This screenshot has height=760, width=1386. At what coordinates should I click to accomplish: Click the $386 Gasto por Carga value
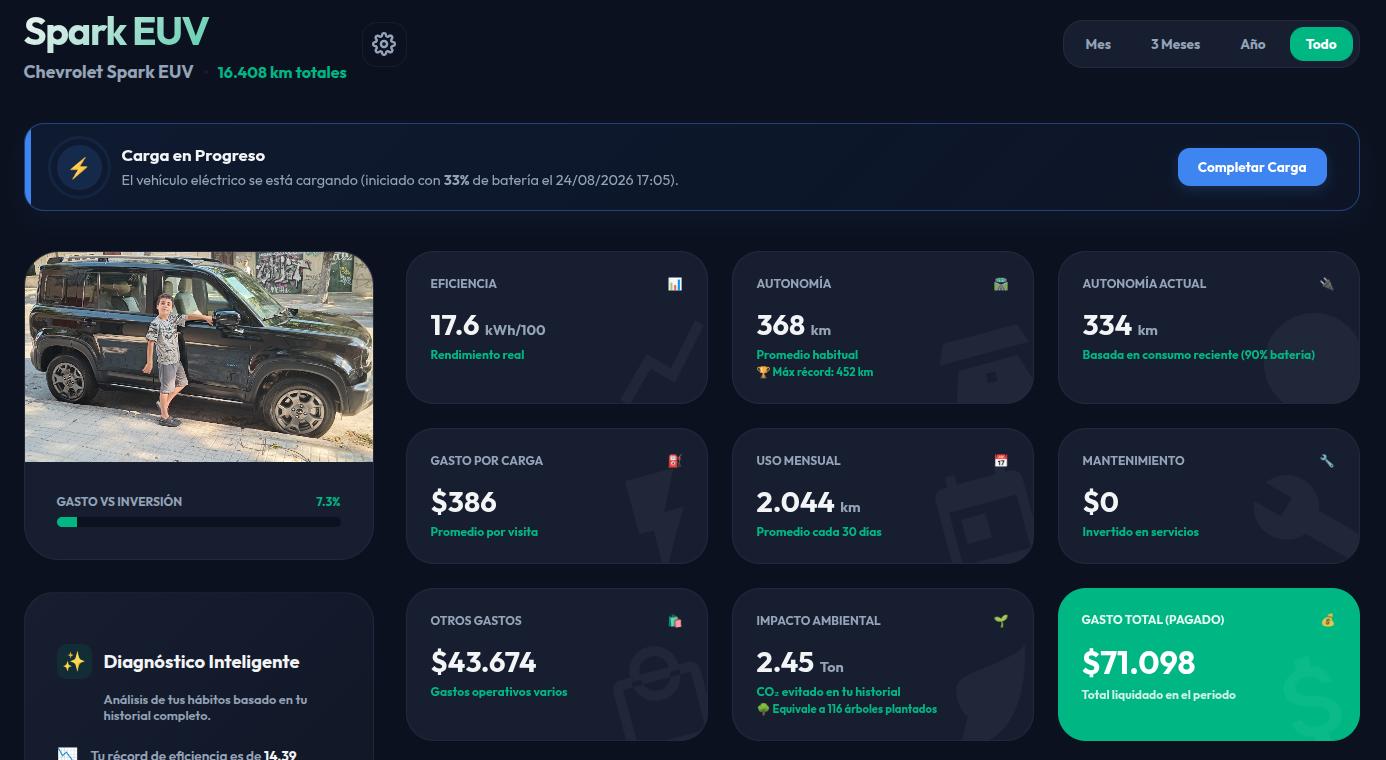464,502
